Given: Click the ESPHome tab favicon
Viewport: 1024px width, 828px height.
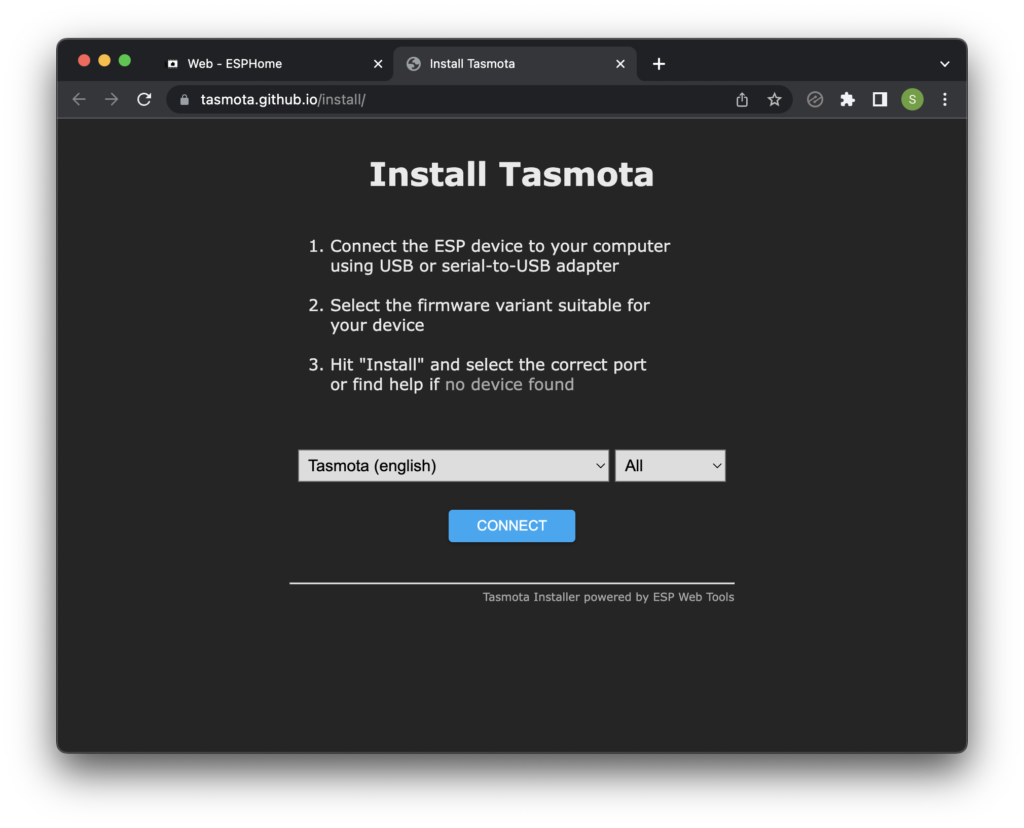Looking at the screenshot, I should point(173,64).
